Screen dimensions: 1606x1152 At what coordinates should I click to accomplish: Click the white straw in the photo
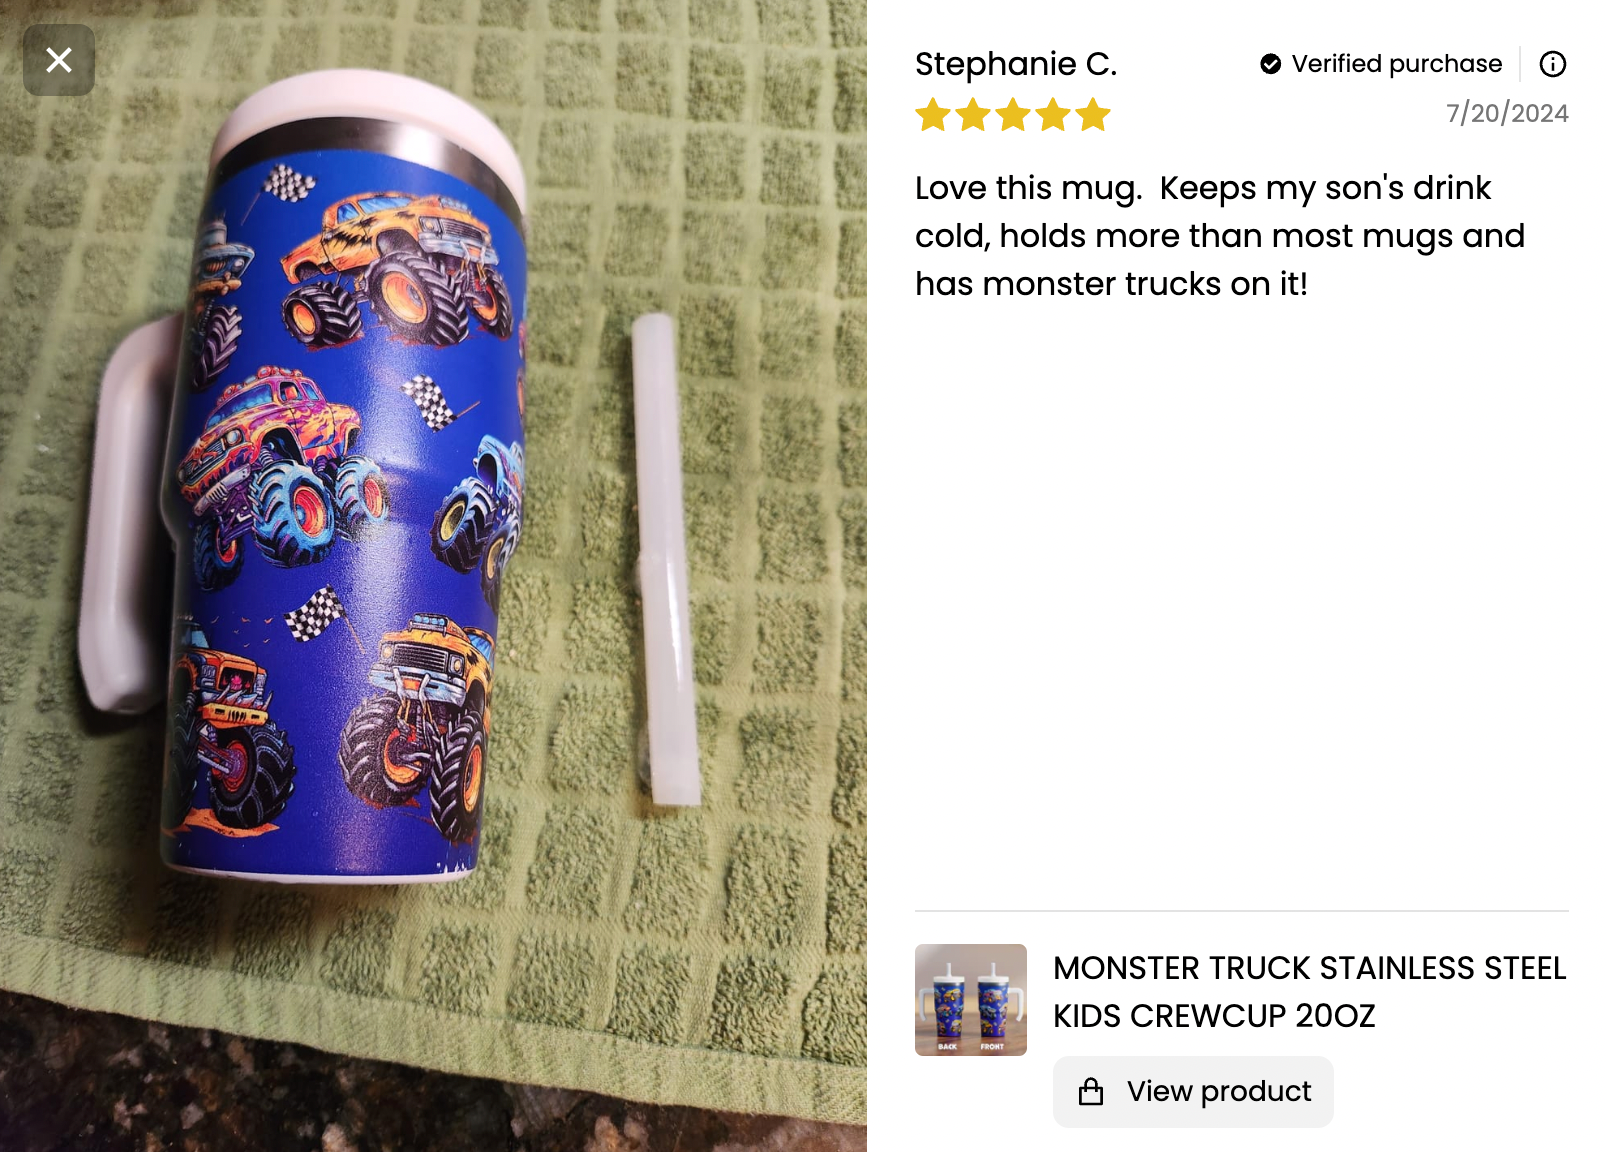(665, 560)
